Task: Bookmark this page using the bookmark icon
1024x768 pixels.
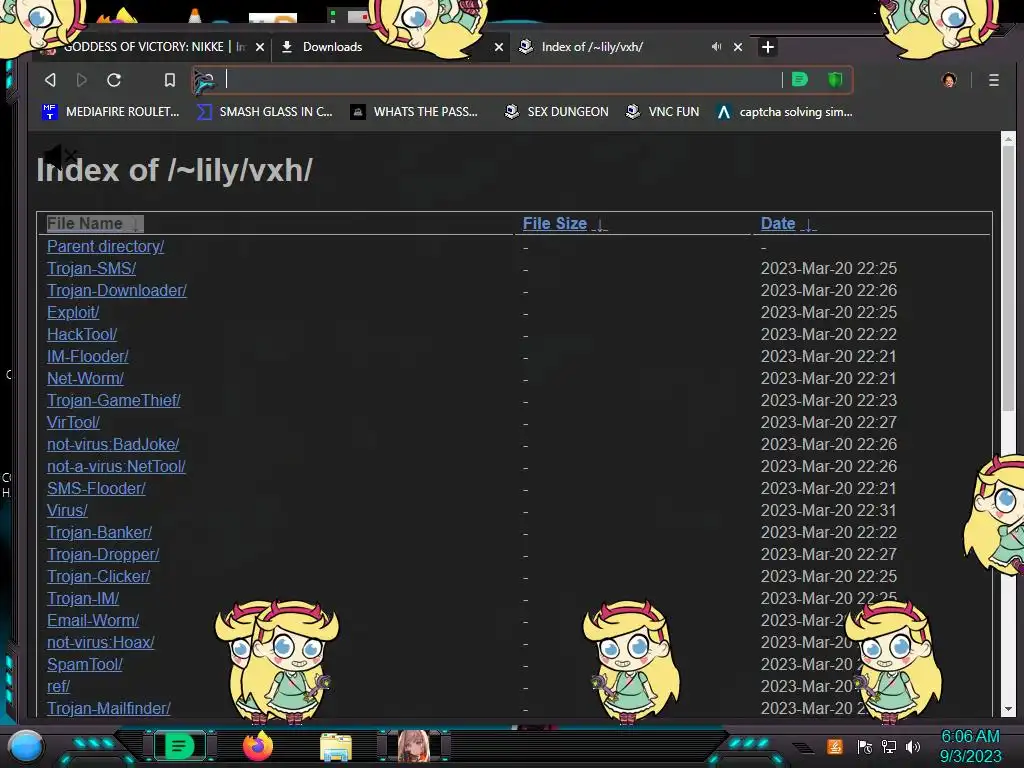Action: point(170,80)
